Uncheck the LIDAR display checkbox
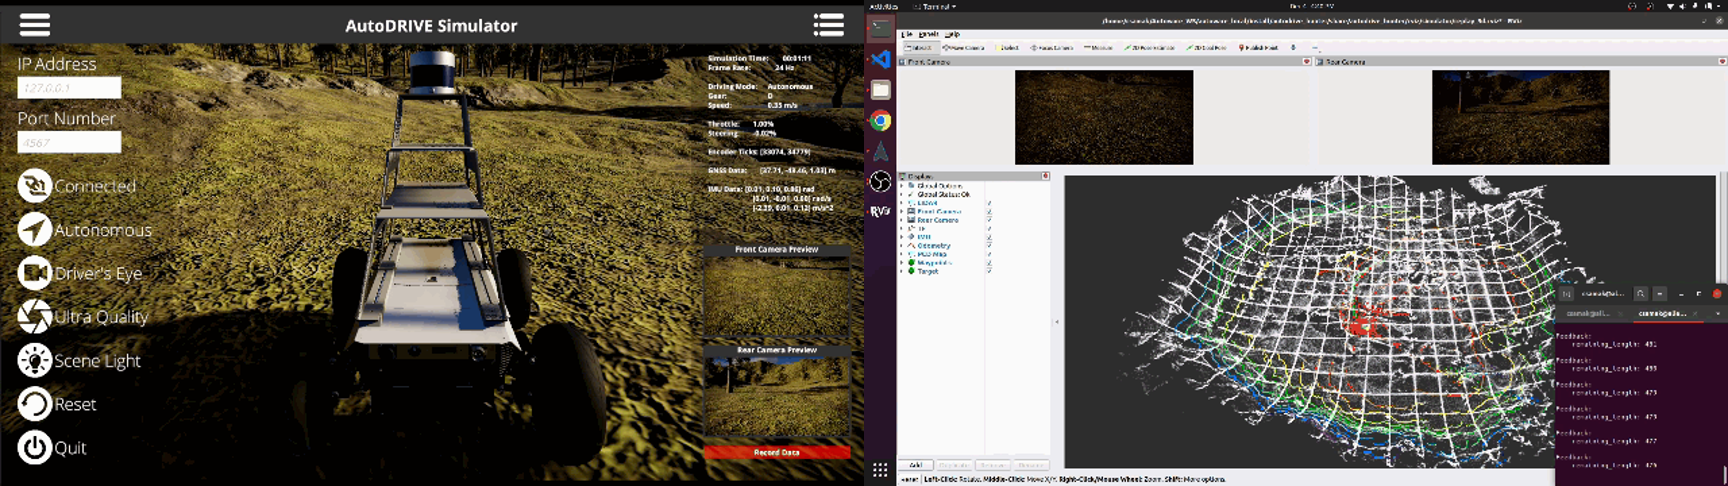 tap(989, 203)
